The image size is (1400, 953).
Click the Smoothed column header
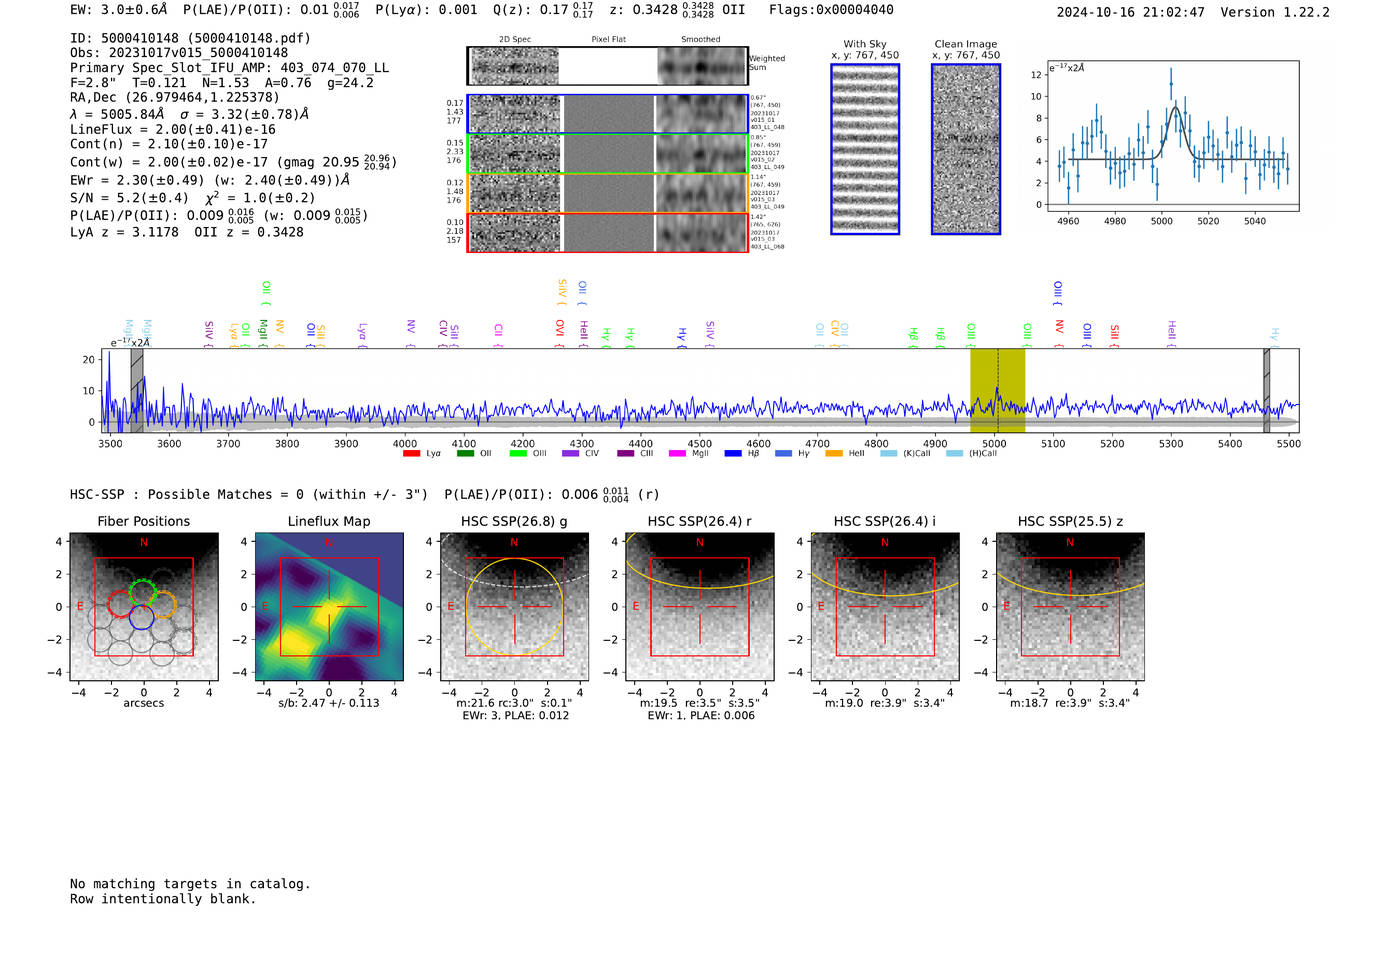(701, 40)
